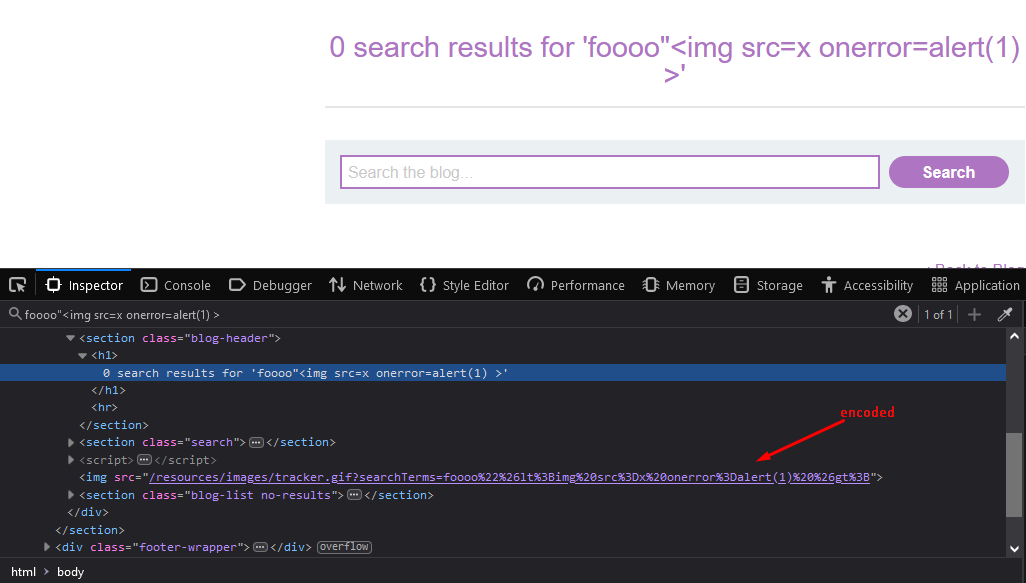Open the Network tab
The height and width of the screenshot is (583, 1026).
click(366, 285)
